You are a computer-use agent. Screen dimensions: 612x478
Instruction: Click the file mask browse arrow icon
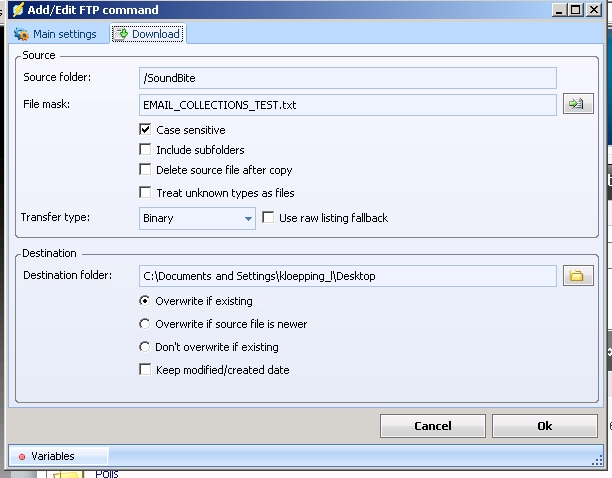[x=577, y=104]
